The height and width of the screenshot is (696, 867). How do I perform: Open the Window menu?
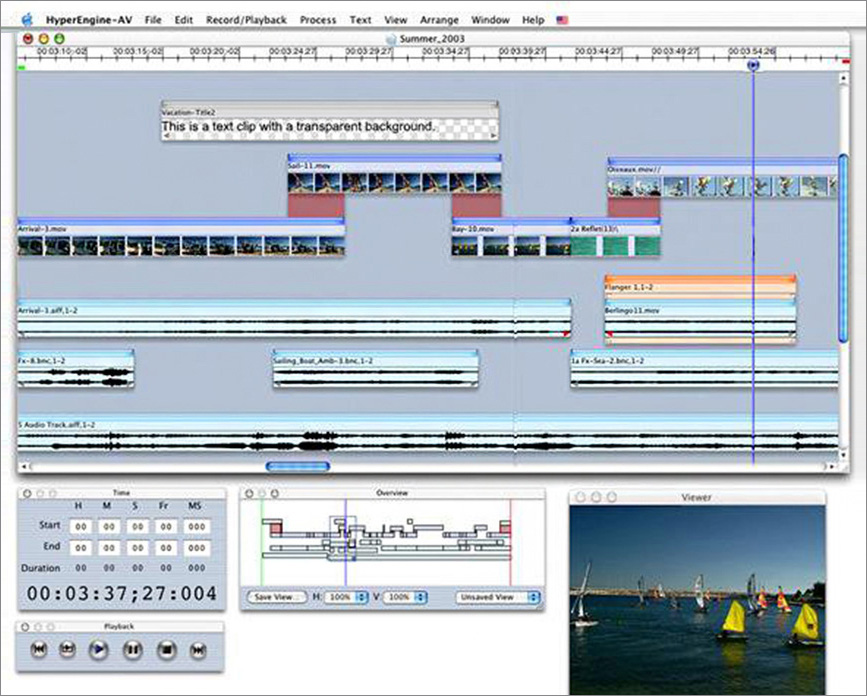[x=490, y=20]
